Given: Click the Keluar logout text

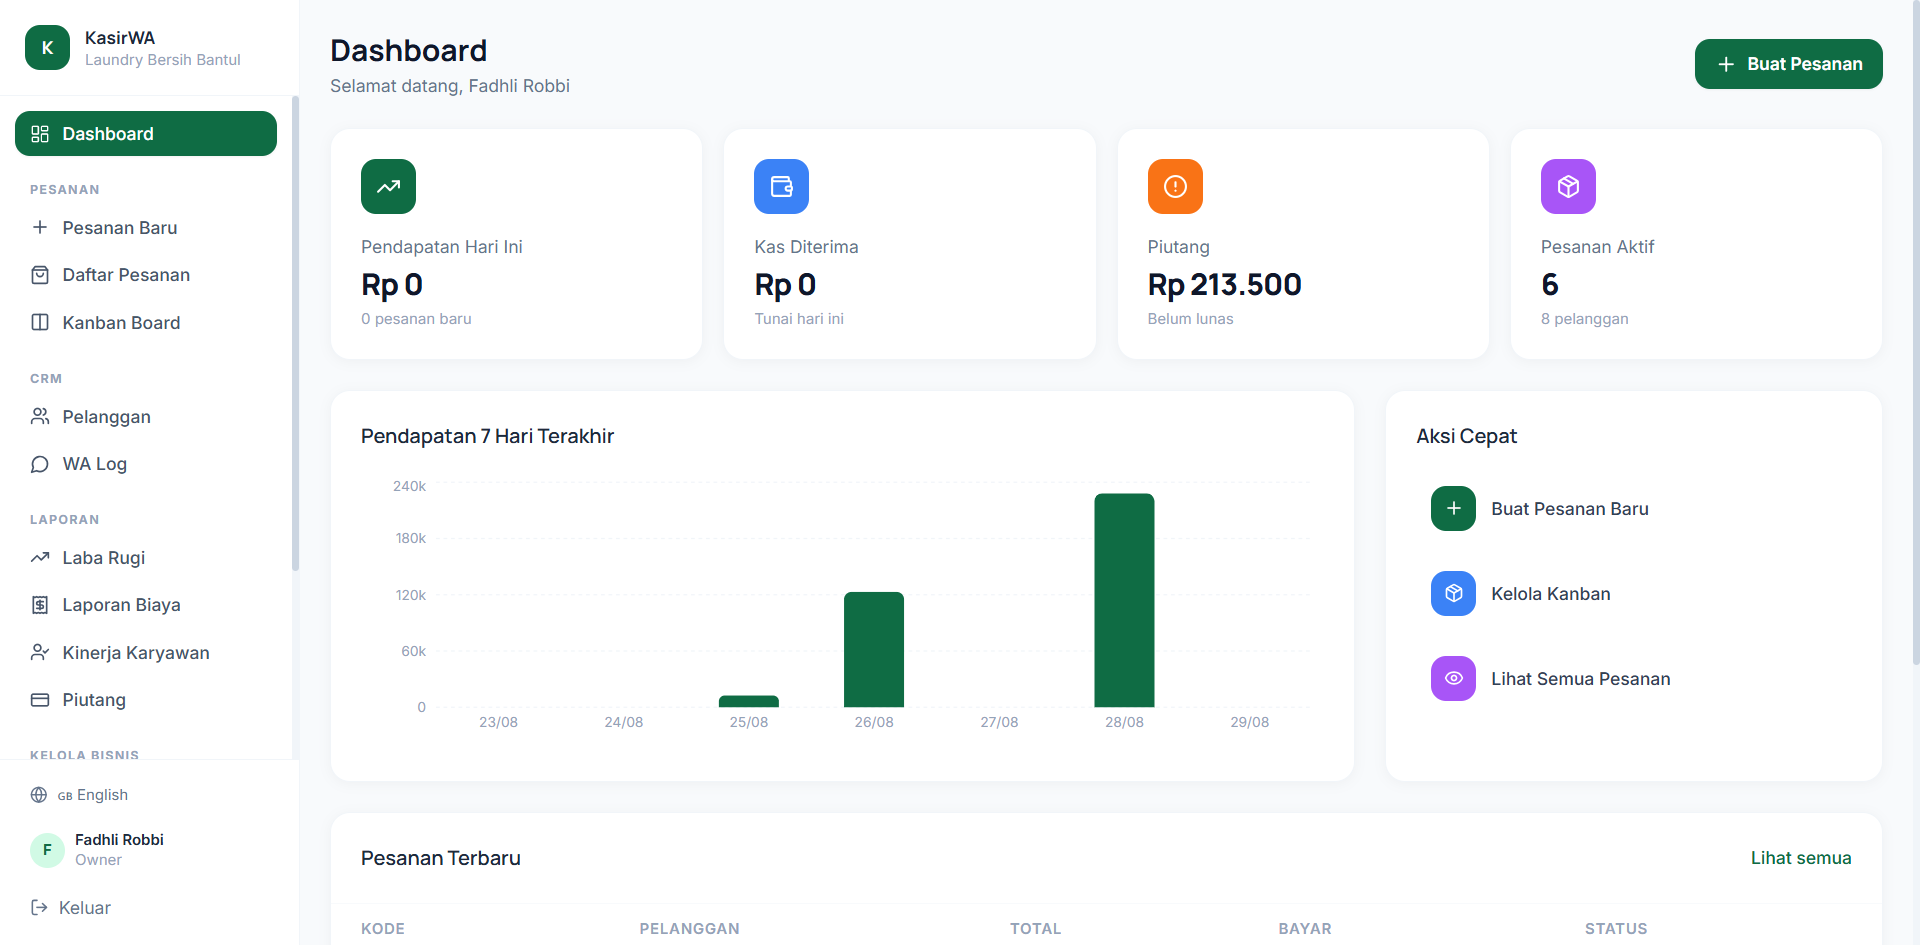Looking at the screenshot, I should point(84,908).
